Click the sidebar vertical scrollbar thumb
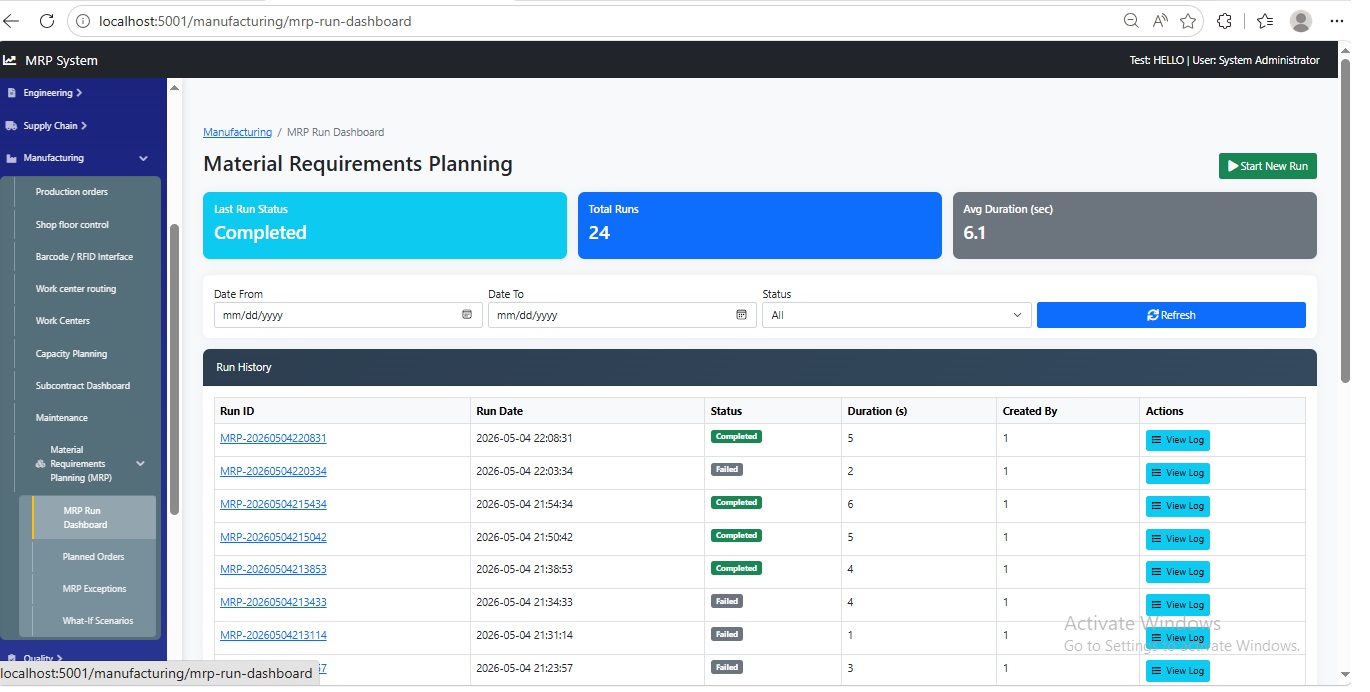Viewport: 1370px width, 692px height. [x=175, y=370]
